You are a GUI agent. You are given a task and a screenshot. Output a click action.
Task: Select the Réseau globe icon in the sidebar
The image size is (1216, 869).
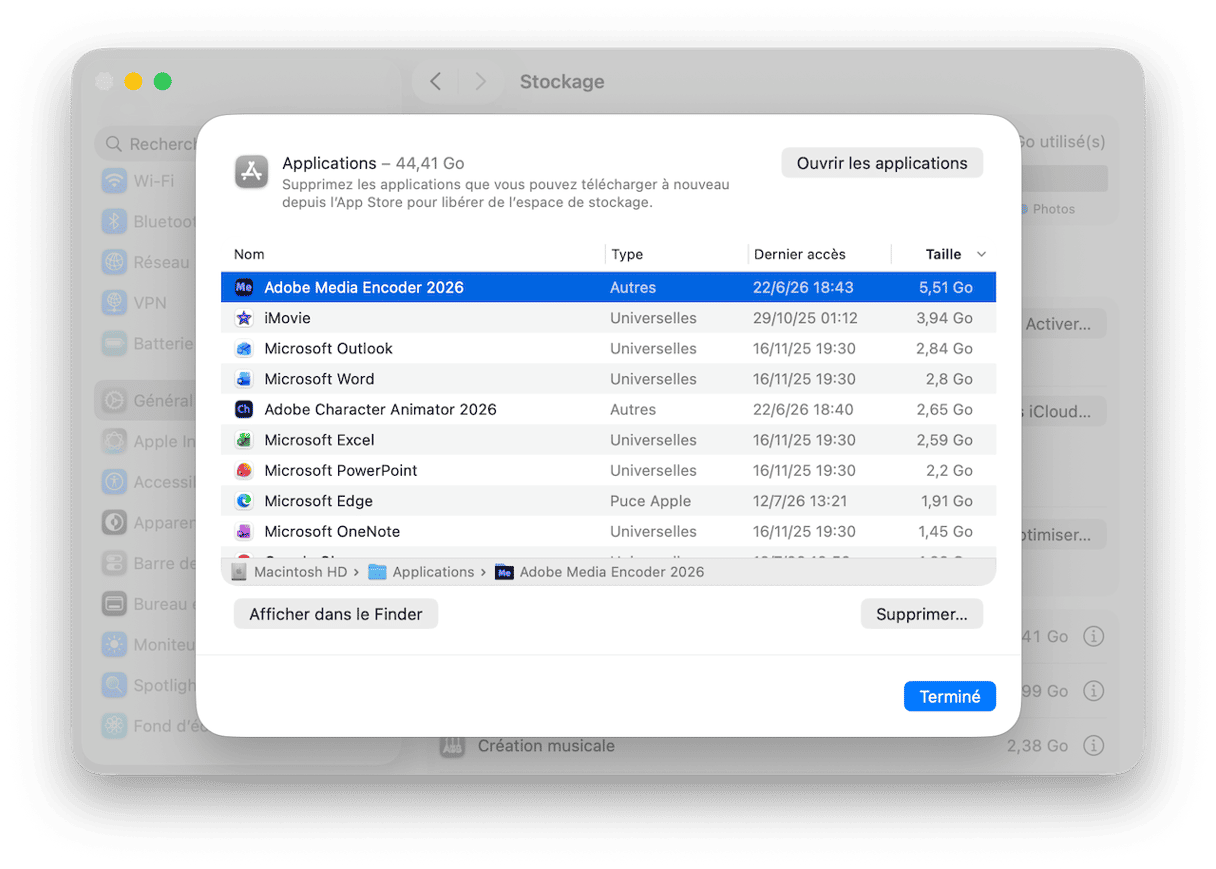tap(115, 263)
